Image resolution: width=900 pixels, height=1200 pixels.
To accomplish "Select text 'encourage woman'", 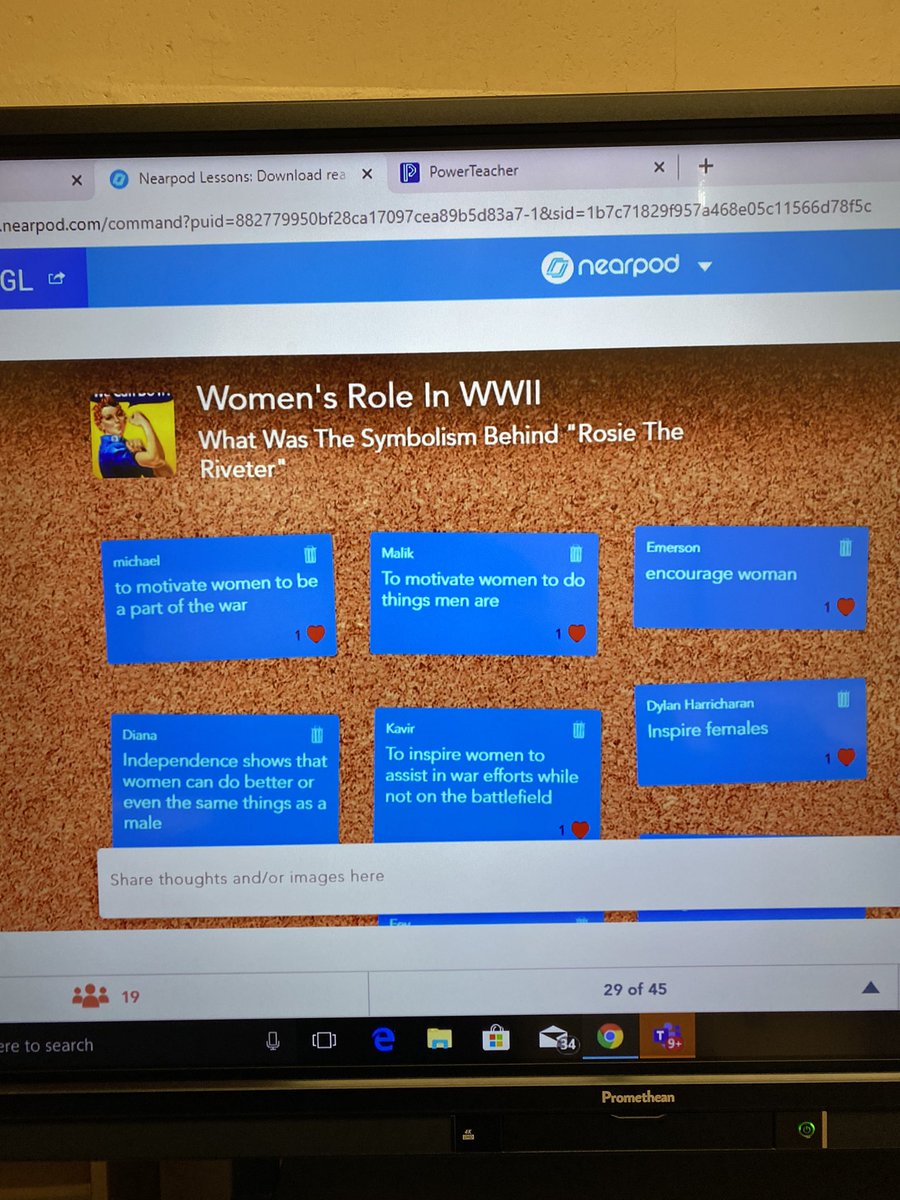I will (721, 575).
